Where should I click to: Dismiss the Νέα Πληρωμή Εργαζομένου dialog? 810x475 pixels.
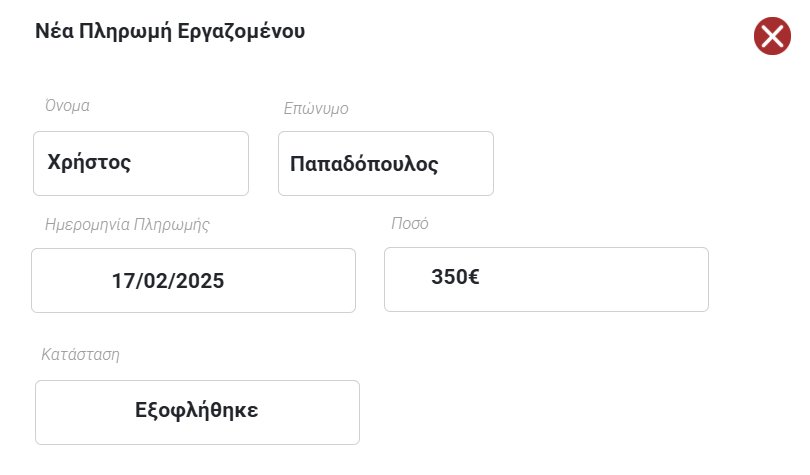pos(772,37)
